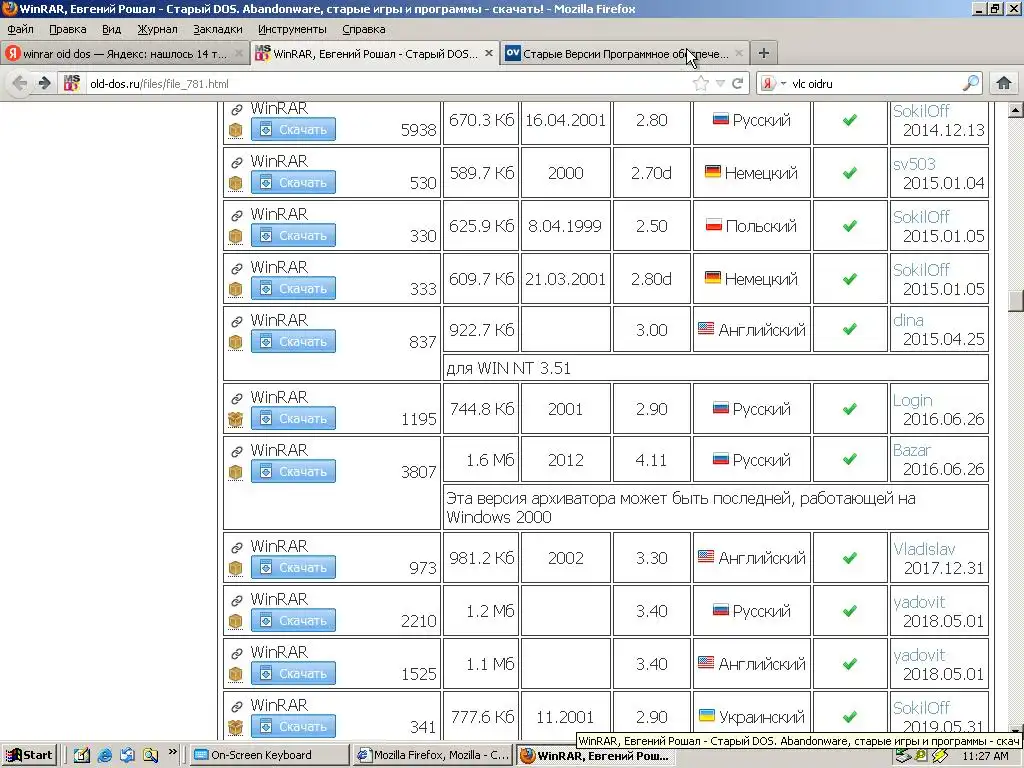Open the Вид menu
Viewport: 1024px width, 768px height.
click(x=112, y=29)
